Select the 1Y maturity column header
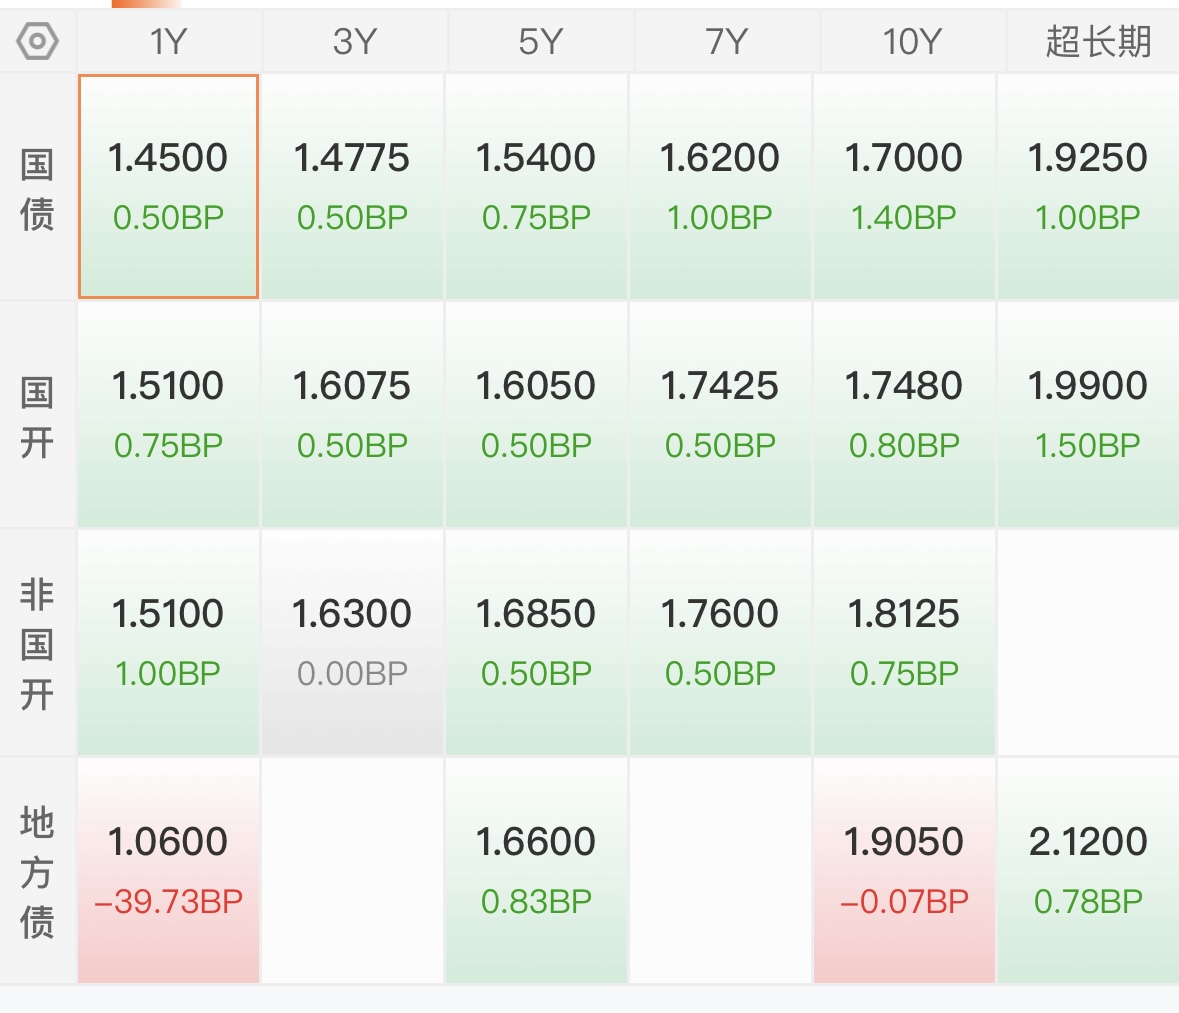Viewport: 1179px width, 1013px height. click(x=168, y=42)
